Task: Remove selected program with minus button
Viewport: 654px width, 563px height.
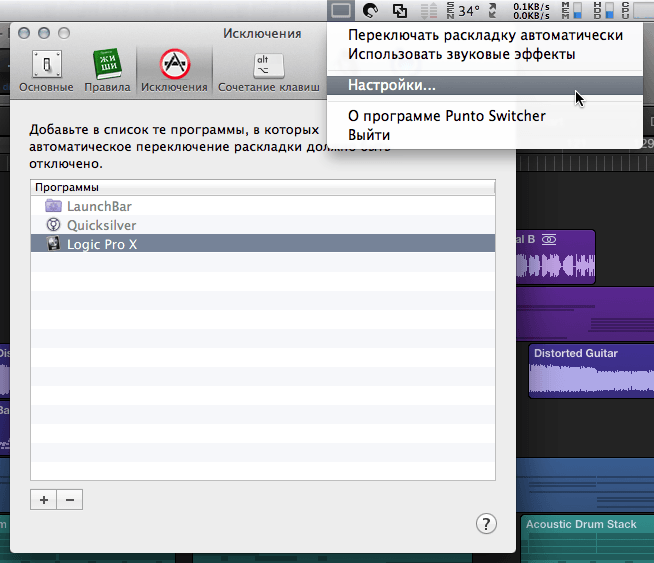Action: click(70, 500)
